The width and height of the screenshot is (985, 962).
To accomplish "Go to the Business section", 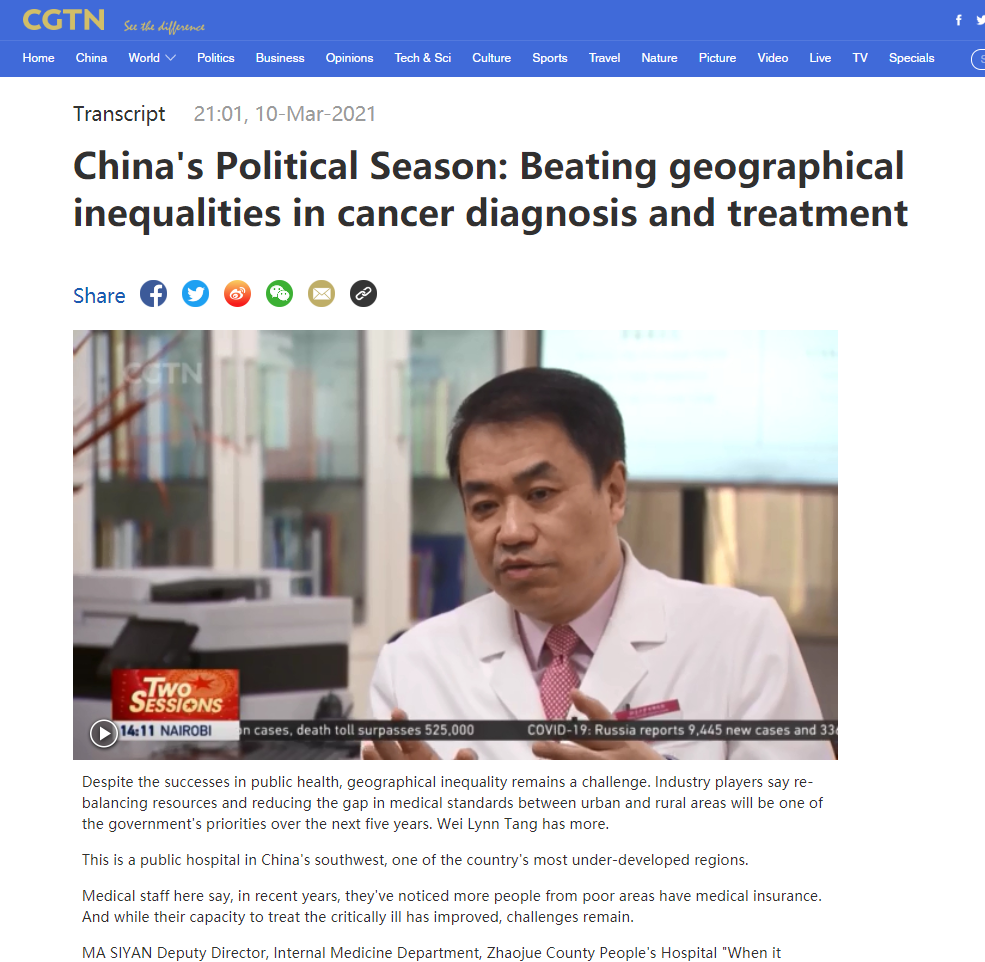I will [280, 58].
